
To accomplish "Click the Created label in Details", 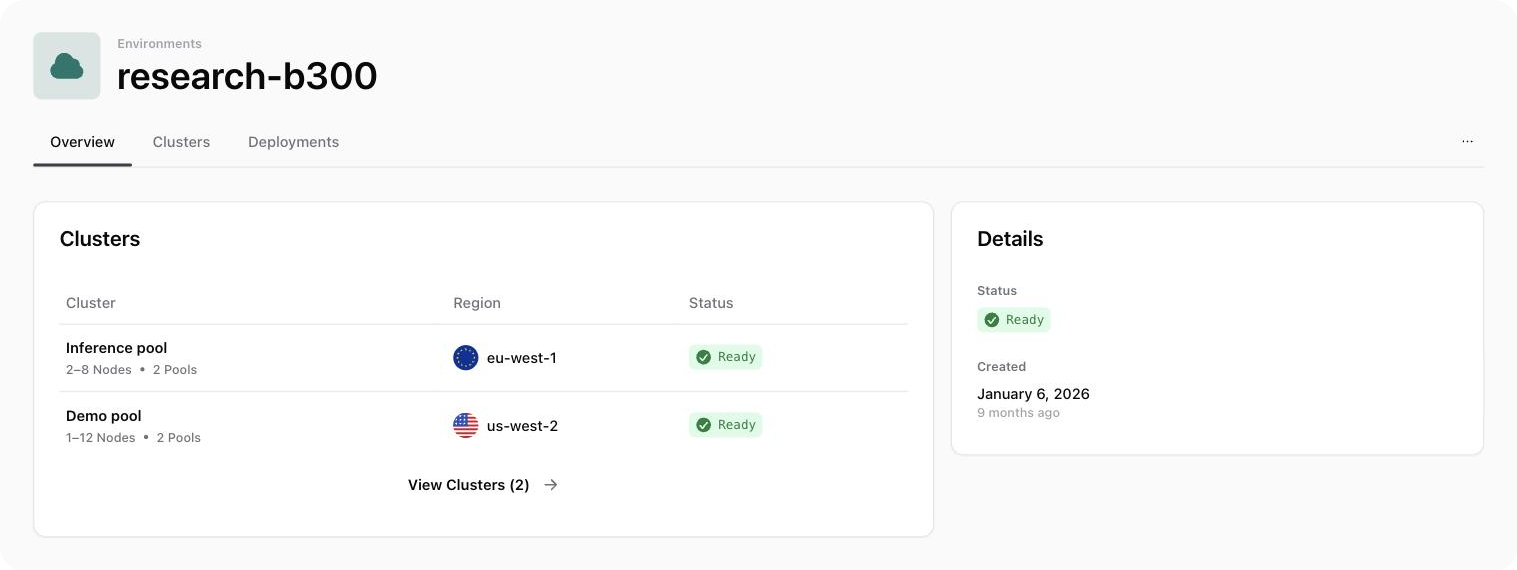I will 1001,367.
